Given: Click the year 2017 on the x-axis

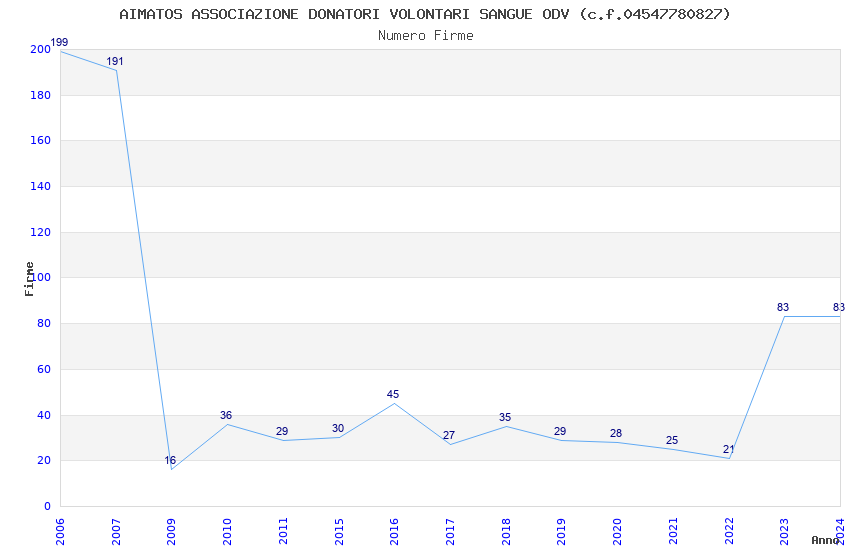Looking at the screenshot, I should (x=450, y=531).
